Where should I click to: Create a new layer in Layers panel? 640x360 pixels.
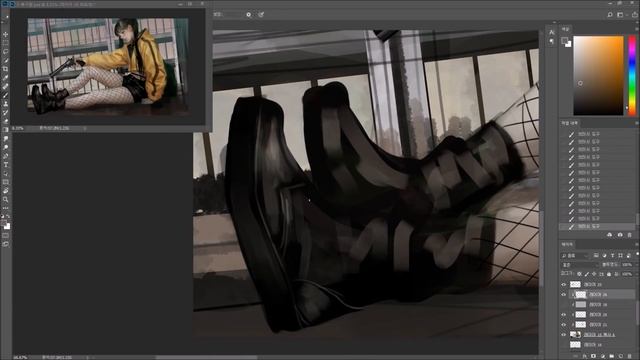[620, 356]
